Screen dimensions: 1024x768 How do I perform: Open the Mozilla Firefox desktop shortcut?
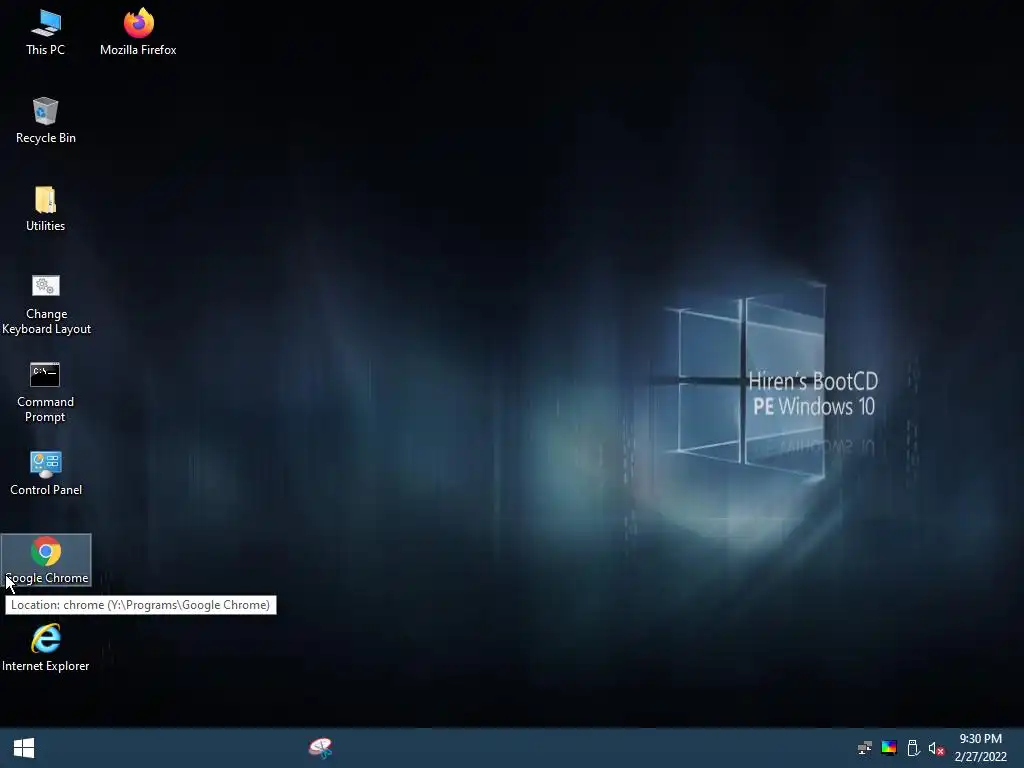[x=138, y=33]
